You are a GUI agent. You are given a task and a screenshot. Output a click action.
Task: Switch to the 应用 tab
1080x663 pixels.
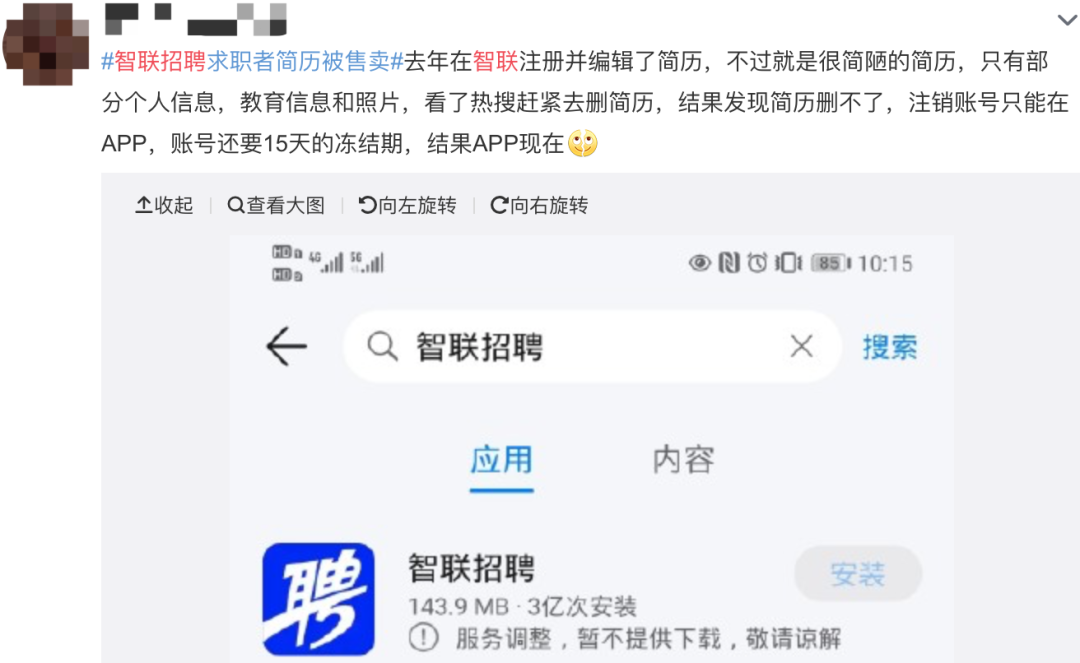tap(501, 460)
